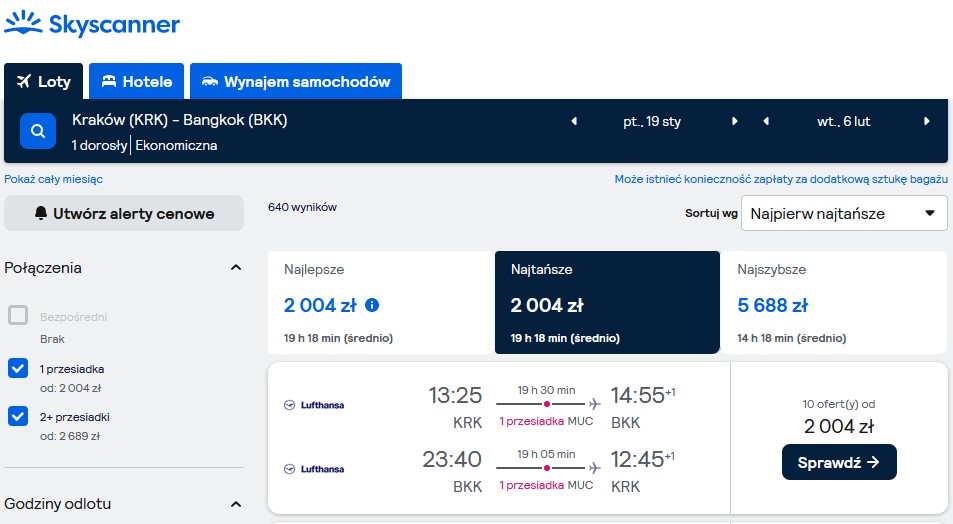Click the Sprawdź button

pos(839,462)
